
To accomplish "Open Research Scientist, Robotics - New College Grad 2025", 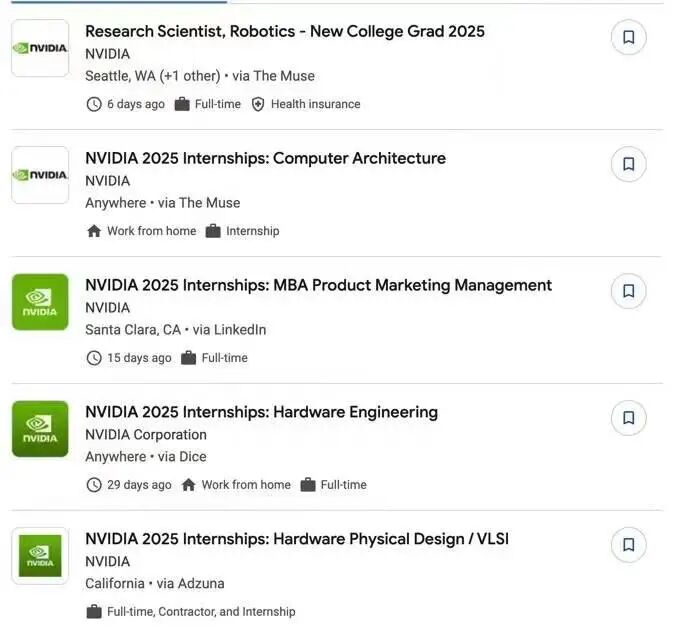I will [x=285, y=31].
